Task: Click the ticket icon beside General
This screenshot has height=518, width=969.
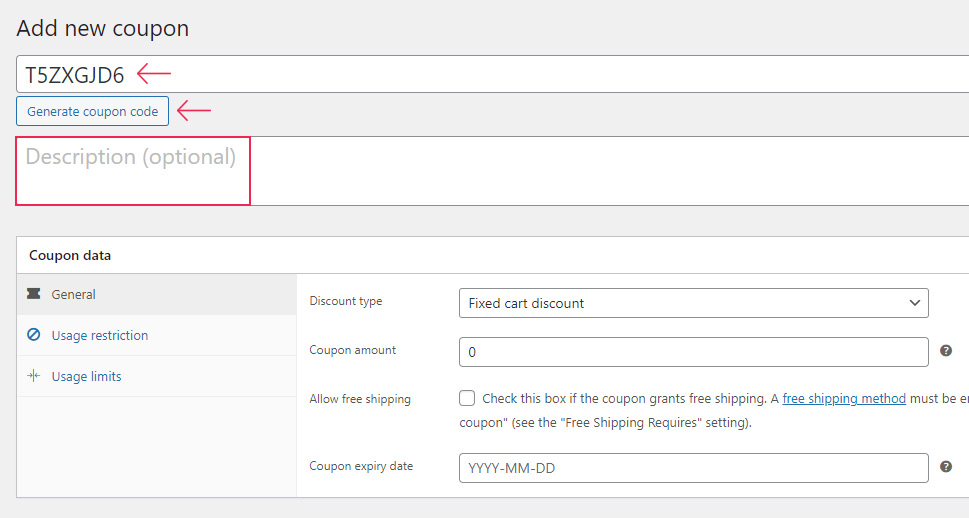Action: (34, 294)
